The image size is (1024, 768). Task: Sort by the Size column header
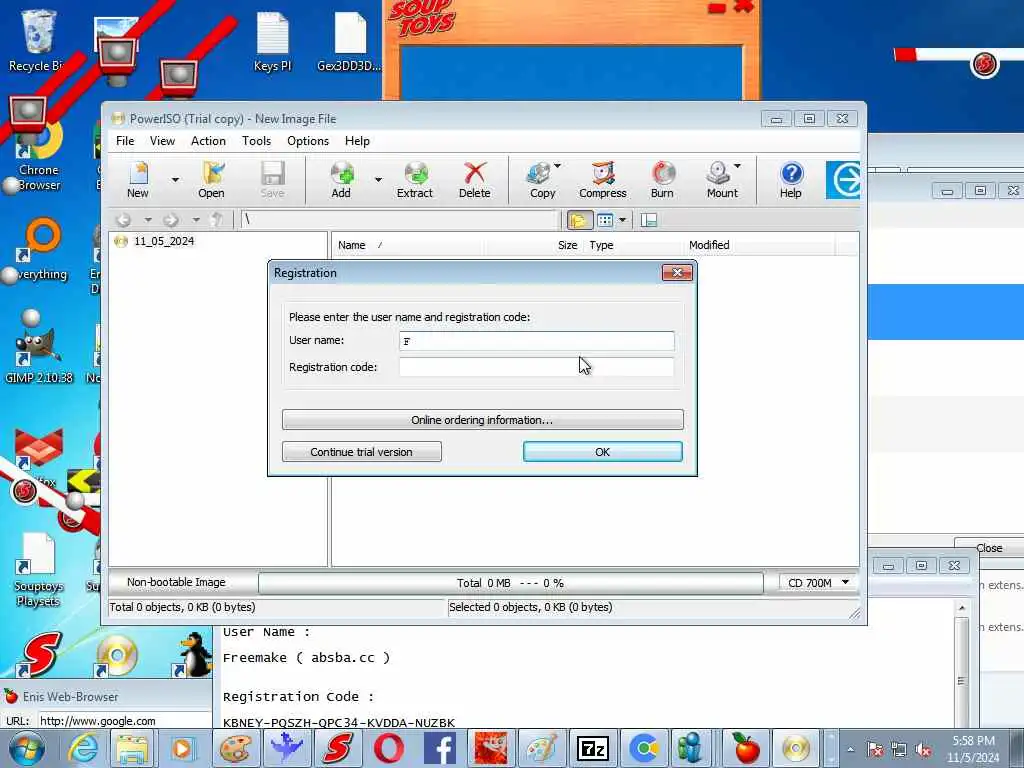point(568,245)
